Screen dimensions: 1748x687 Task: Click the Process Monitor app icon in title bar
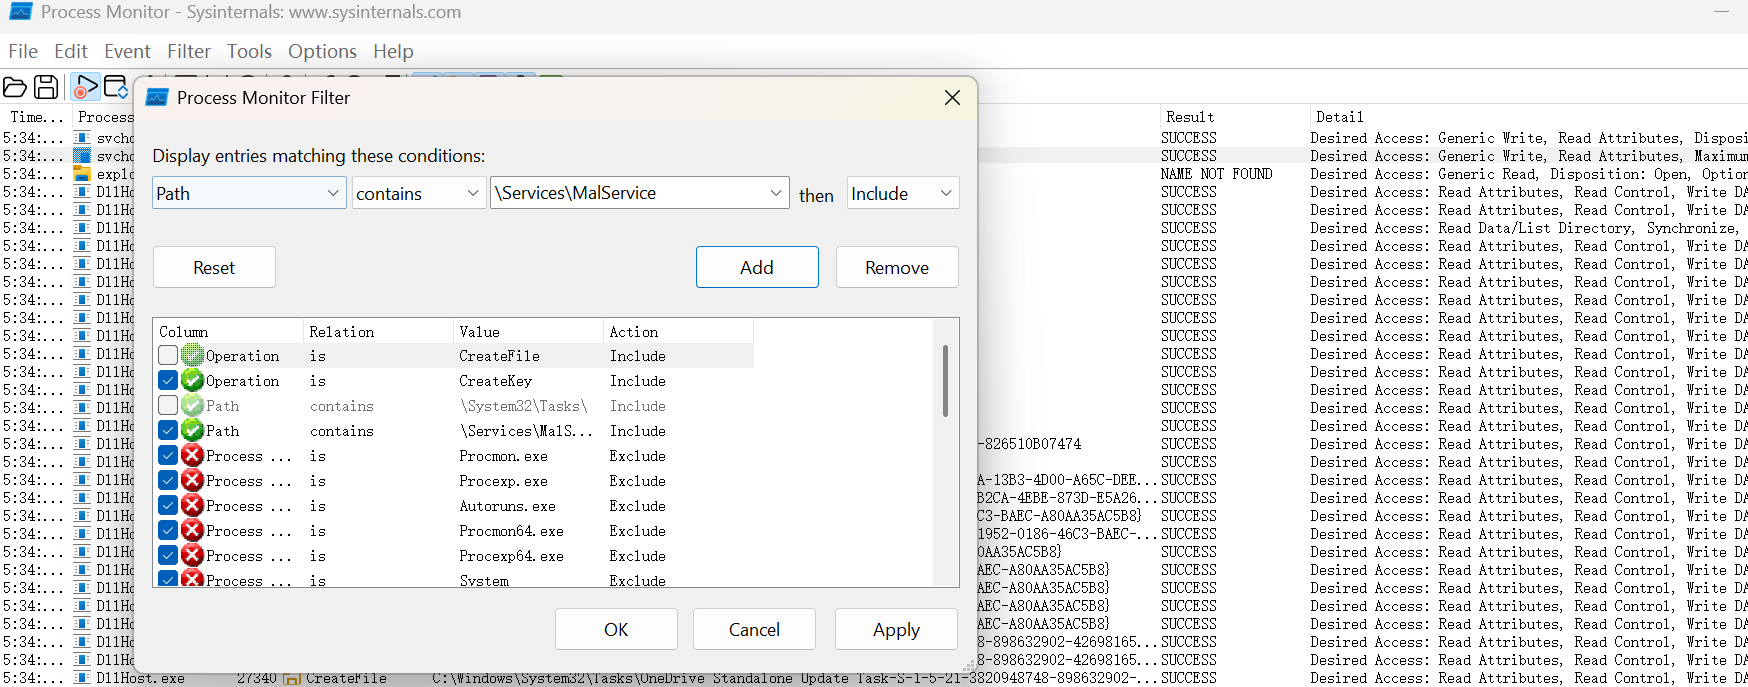[x=20, y=12]
